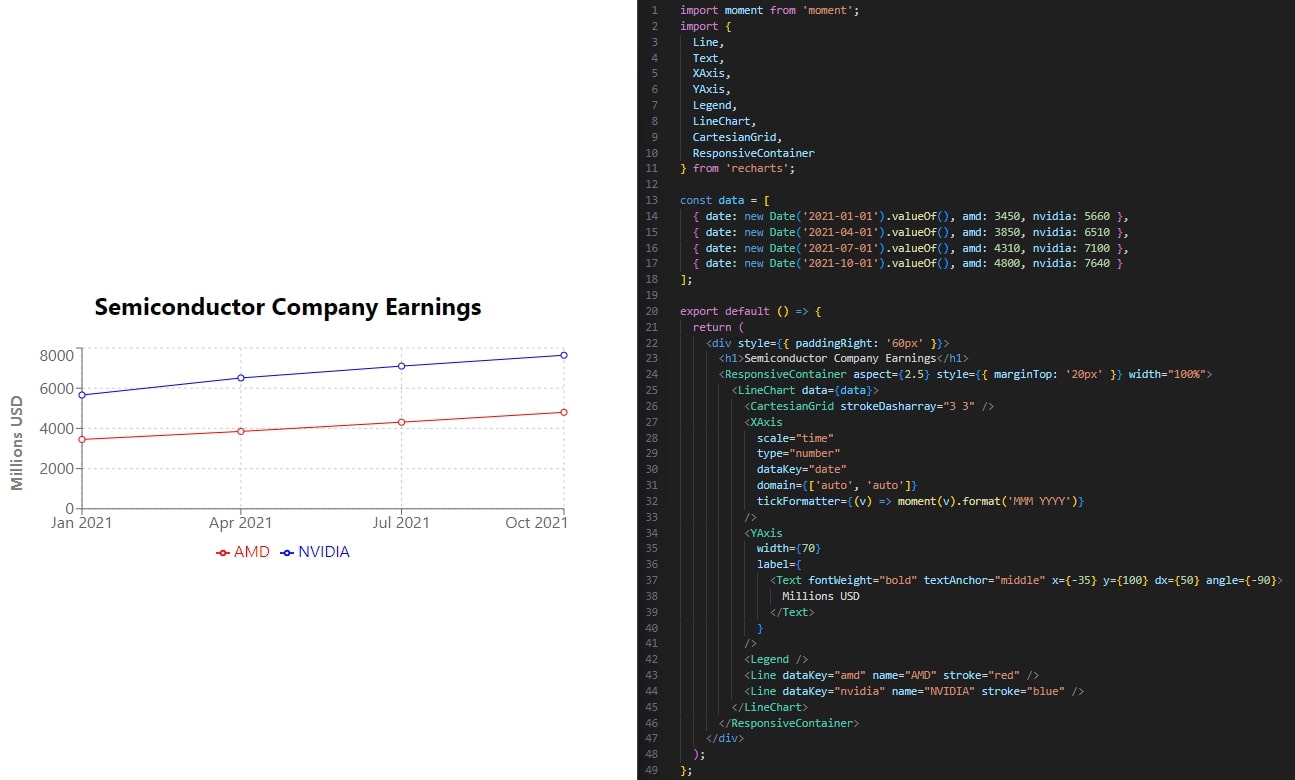Toggle the AMD legend label
This screenshot has width=1295, height=780.
(x=252, y=552)
